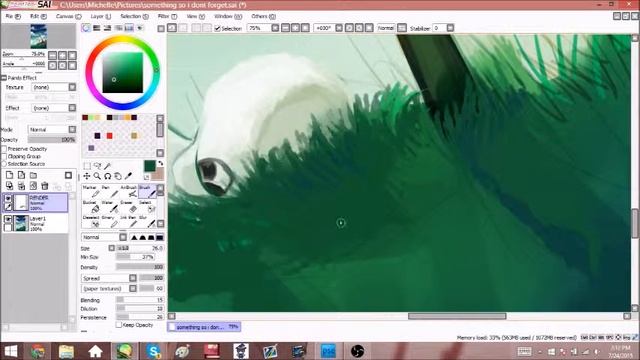The width and height of the screenshot is (640, 360).
Task: Select the Binary pen tool
Action: click(x=109, y=222)
